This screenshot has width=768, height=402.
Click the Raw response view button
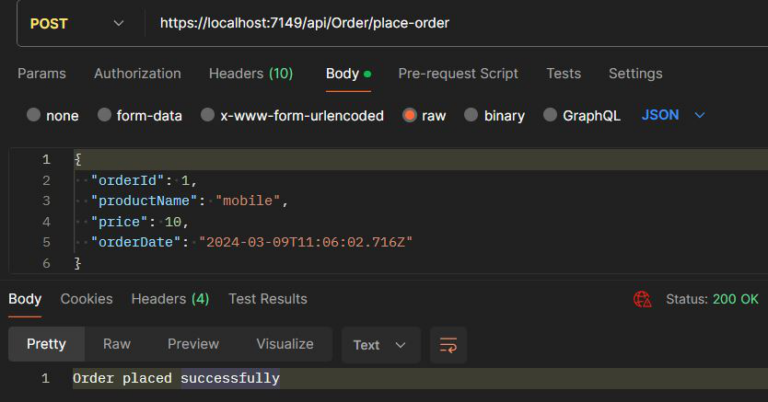[x=116, y=344]
